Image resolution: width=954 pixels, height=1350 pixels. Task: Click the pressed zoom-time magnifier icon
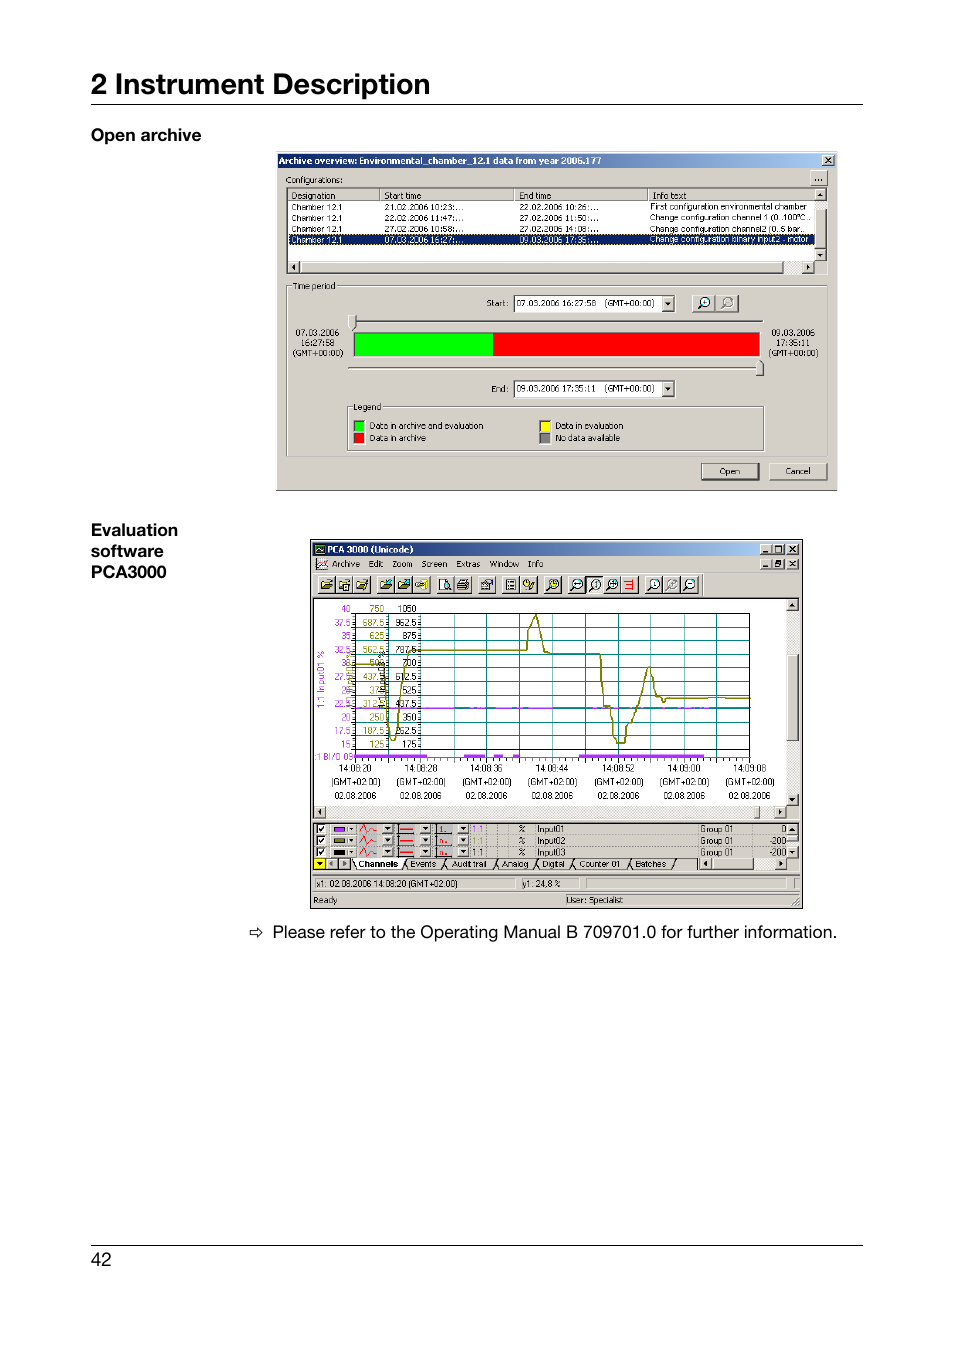(x=595, y=585)
